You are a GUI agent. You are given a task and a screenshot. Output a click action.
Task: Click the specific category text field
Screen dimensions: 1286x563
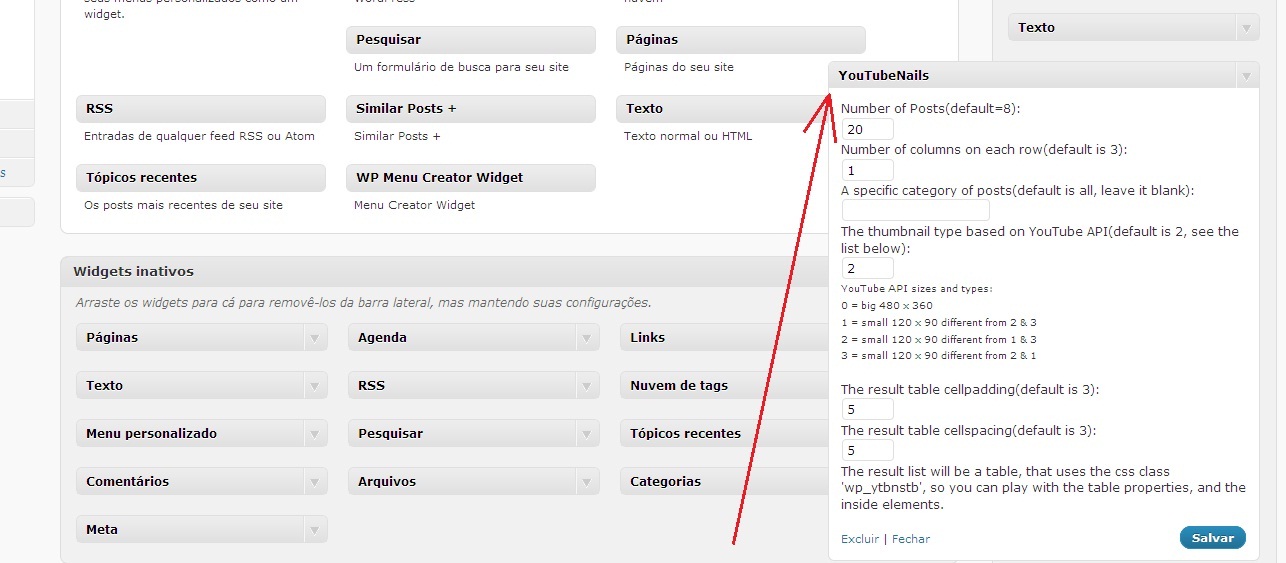(915, 210)
